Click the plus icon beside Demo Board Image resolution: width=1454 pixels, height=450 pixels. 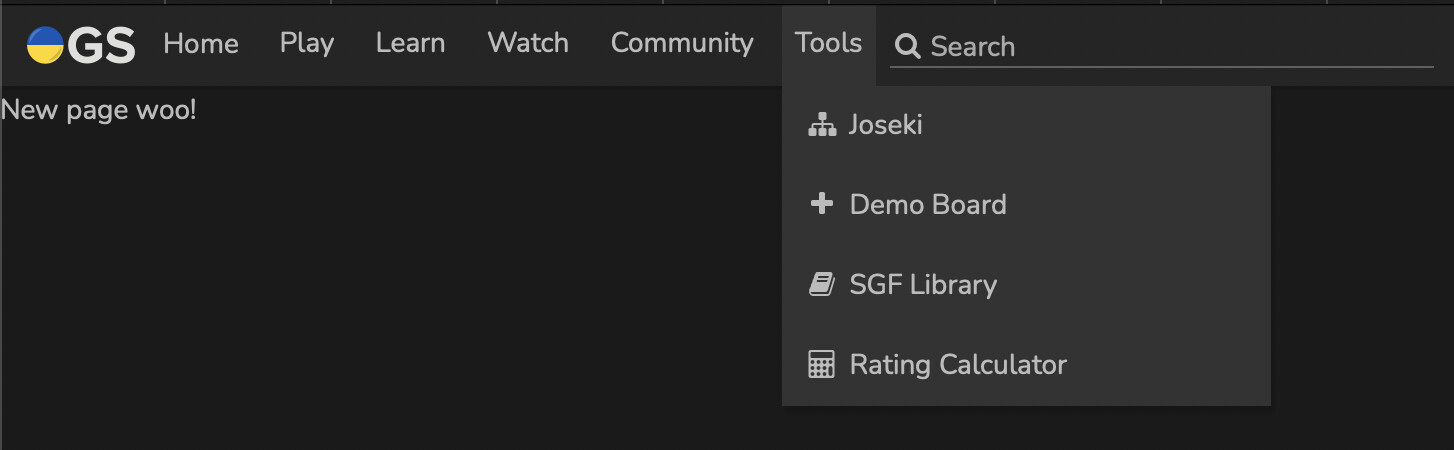point(821,205)
